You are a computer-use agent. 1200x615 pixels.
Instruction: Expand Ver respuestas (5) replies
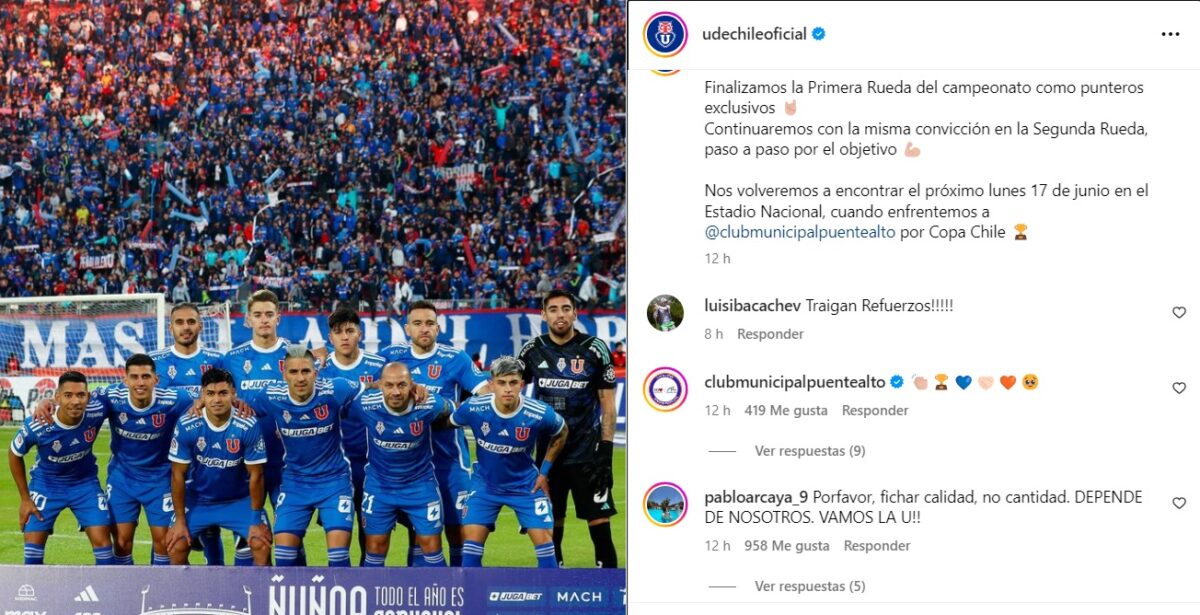810,586
